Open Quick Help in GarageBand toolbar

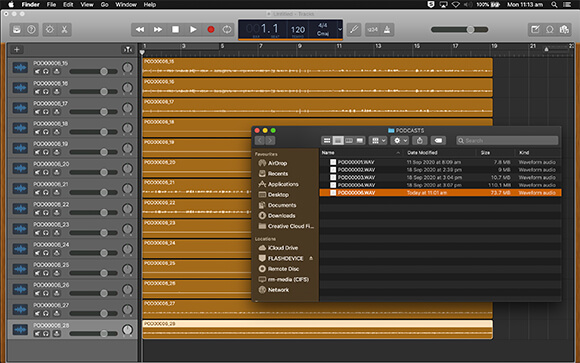pos(31,30)
